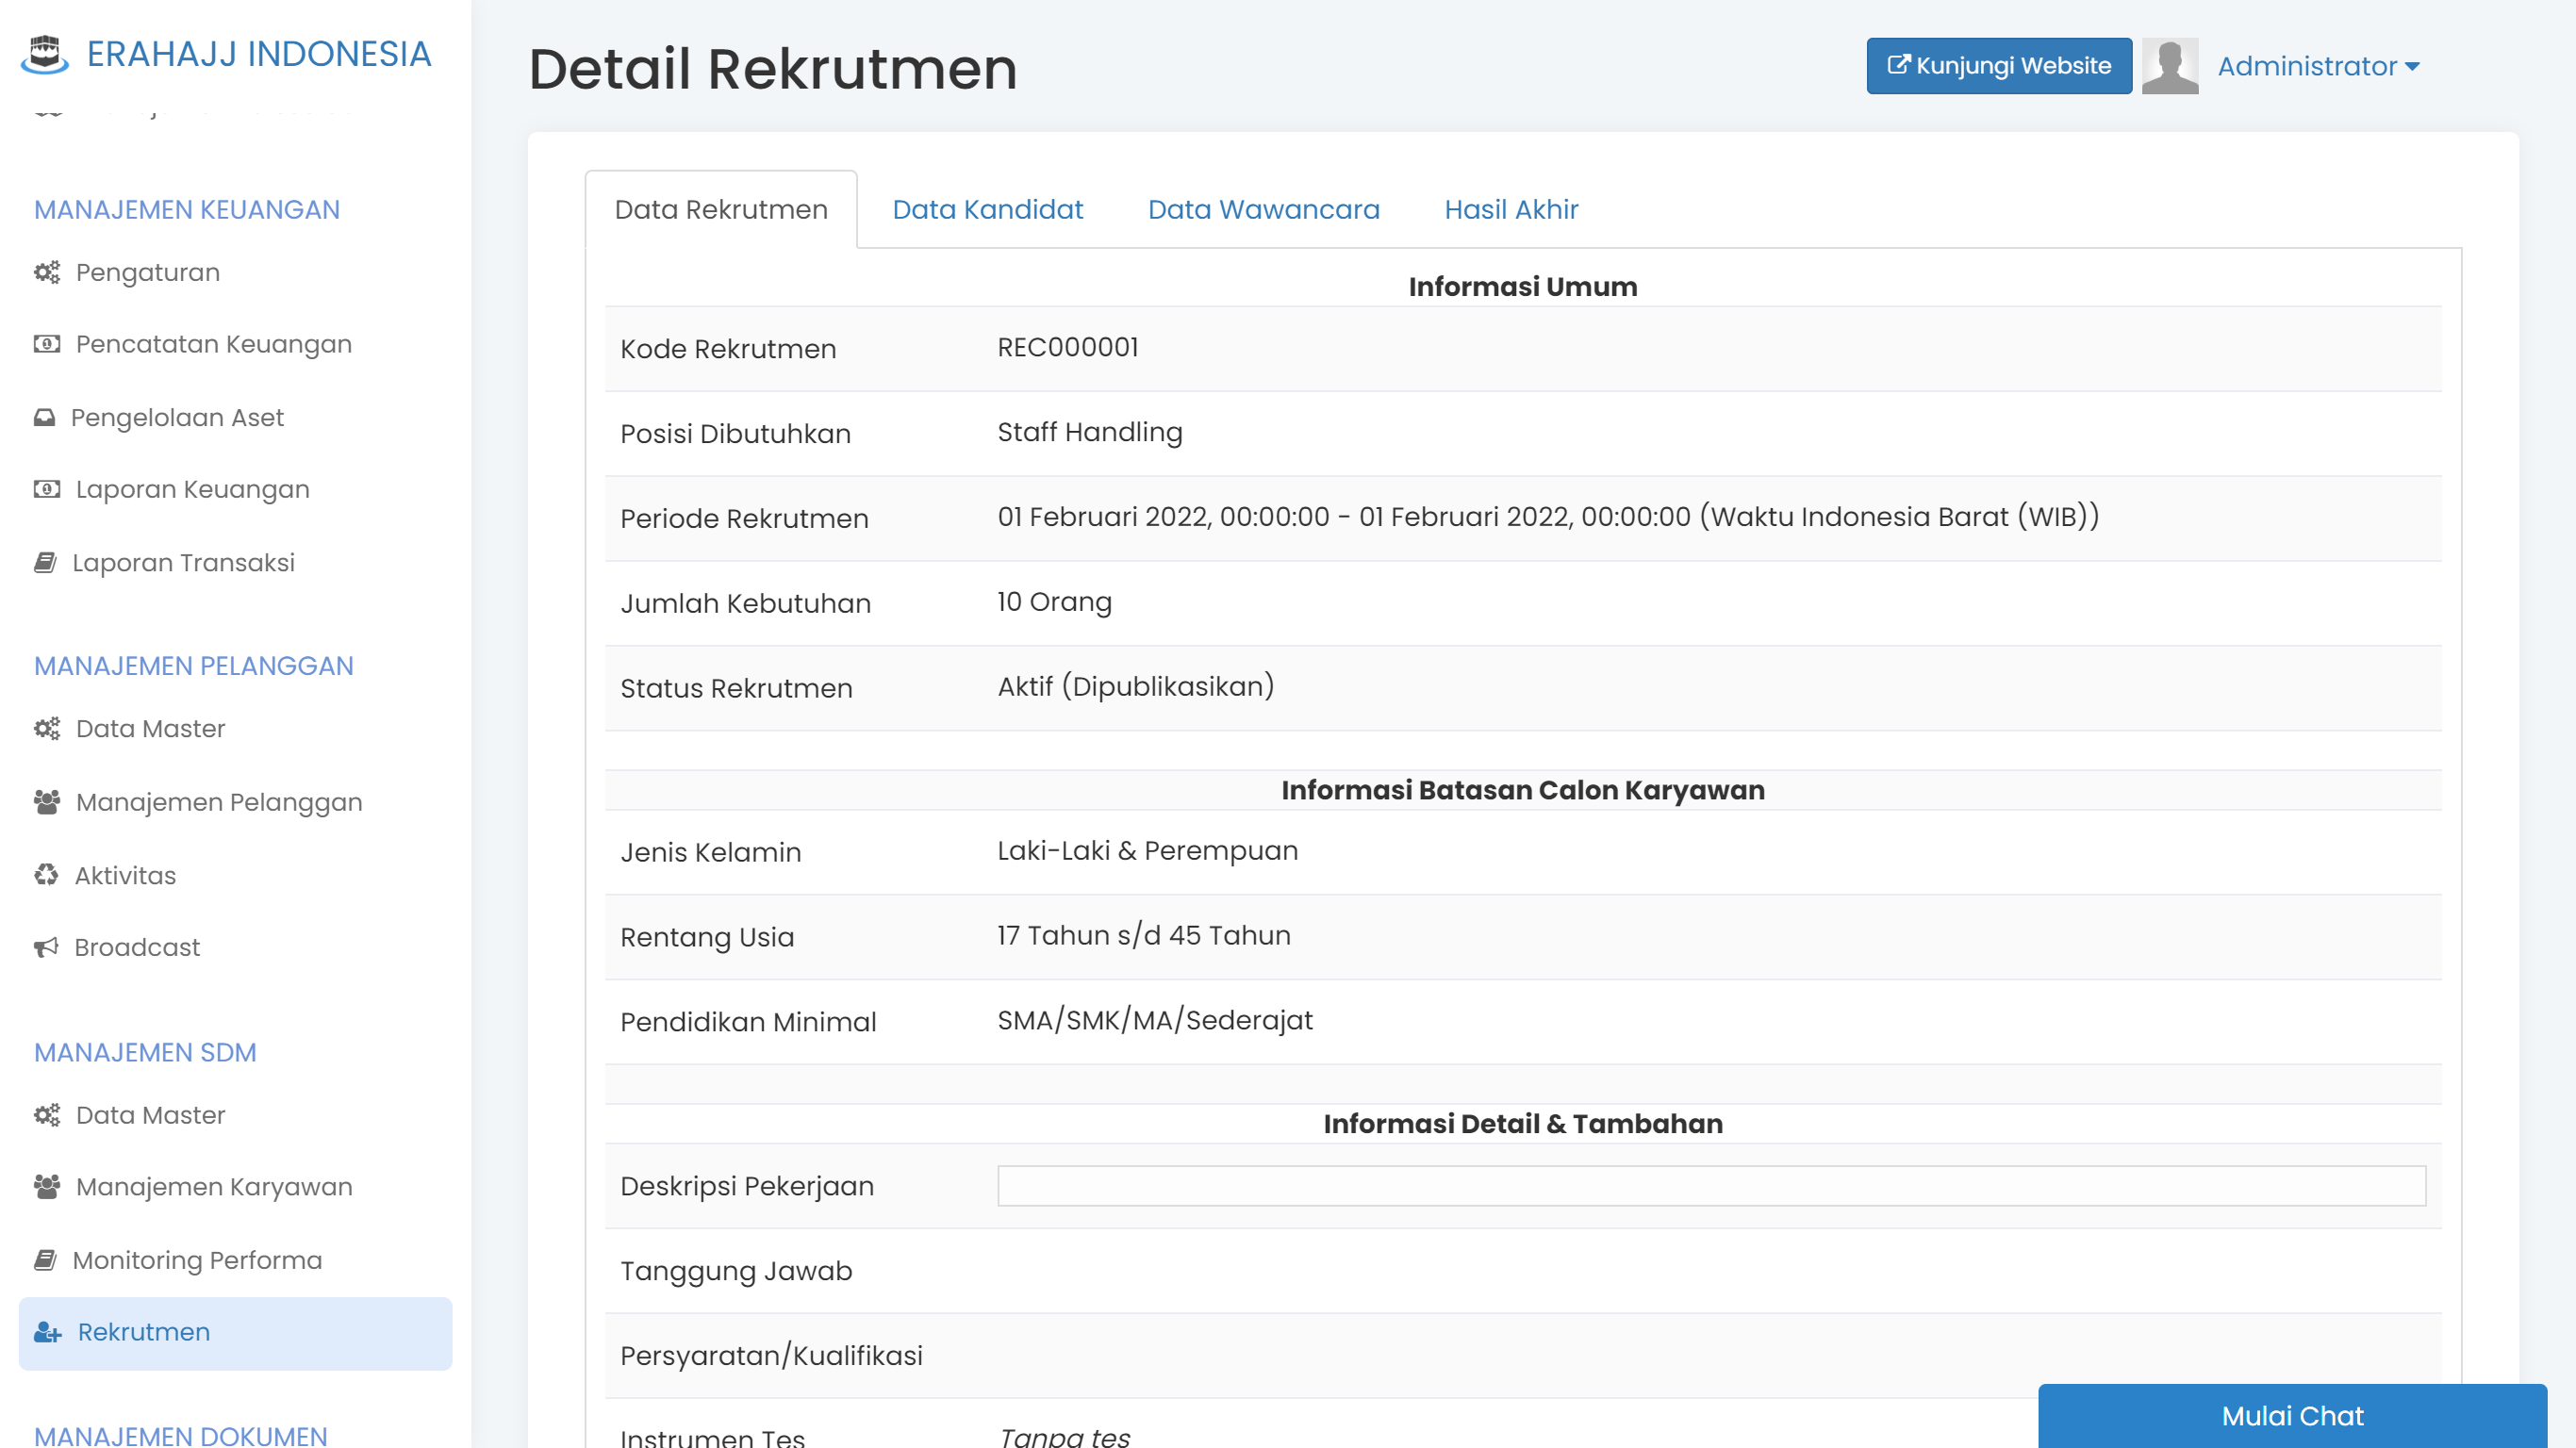Image resolution: width=2576 pixels, height=1448 pixels.
Task: Open Pengelolaan Aset section
Action: pyautogui.click(x=177, y=417)
